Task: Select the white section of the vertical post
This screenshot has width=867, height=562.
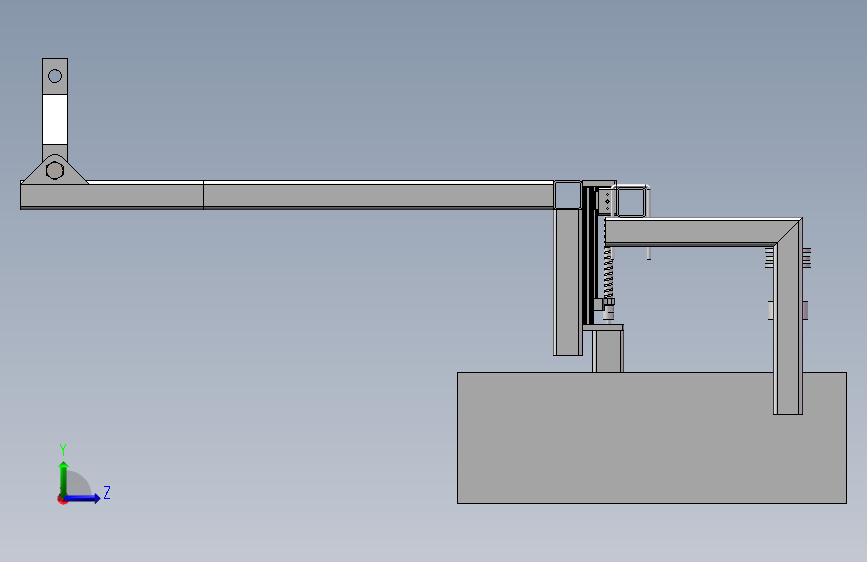Action: pyautogui.click(x=55, y=119)
